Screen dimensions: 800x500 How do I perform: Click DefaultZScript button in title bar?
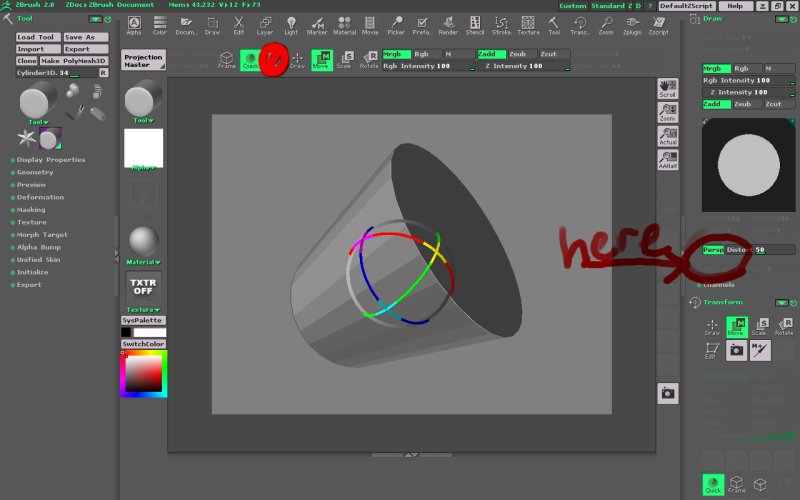coord(686,6)
